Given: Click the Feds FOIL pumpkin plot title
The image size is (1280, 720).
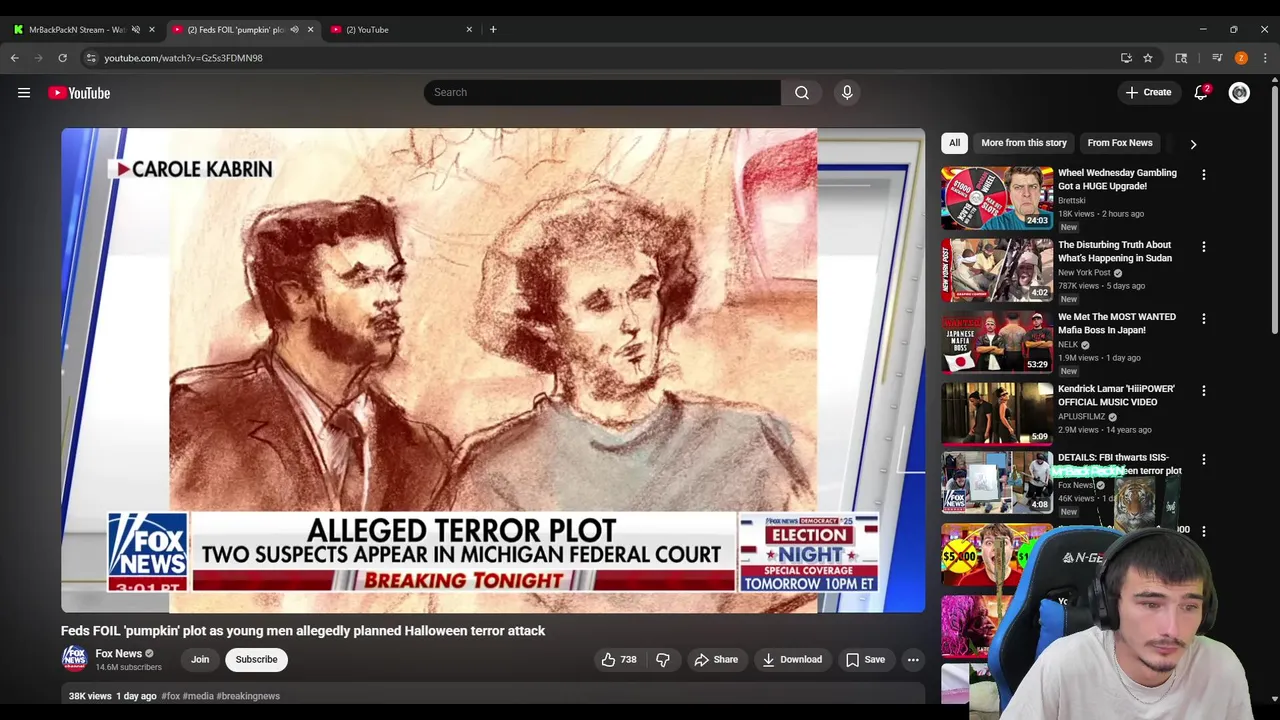Looking at the screenshot, I should tap(303, 631).
